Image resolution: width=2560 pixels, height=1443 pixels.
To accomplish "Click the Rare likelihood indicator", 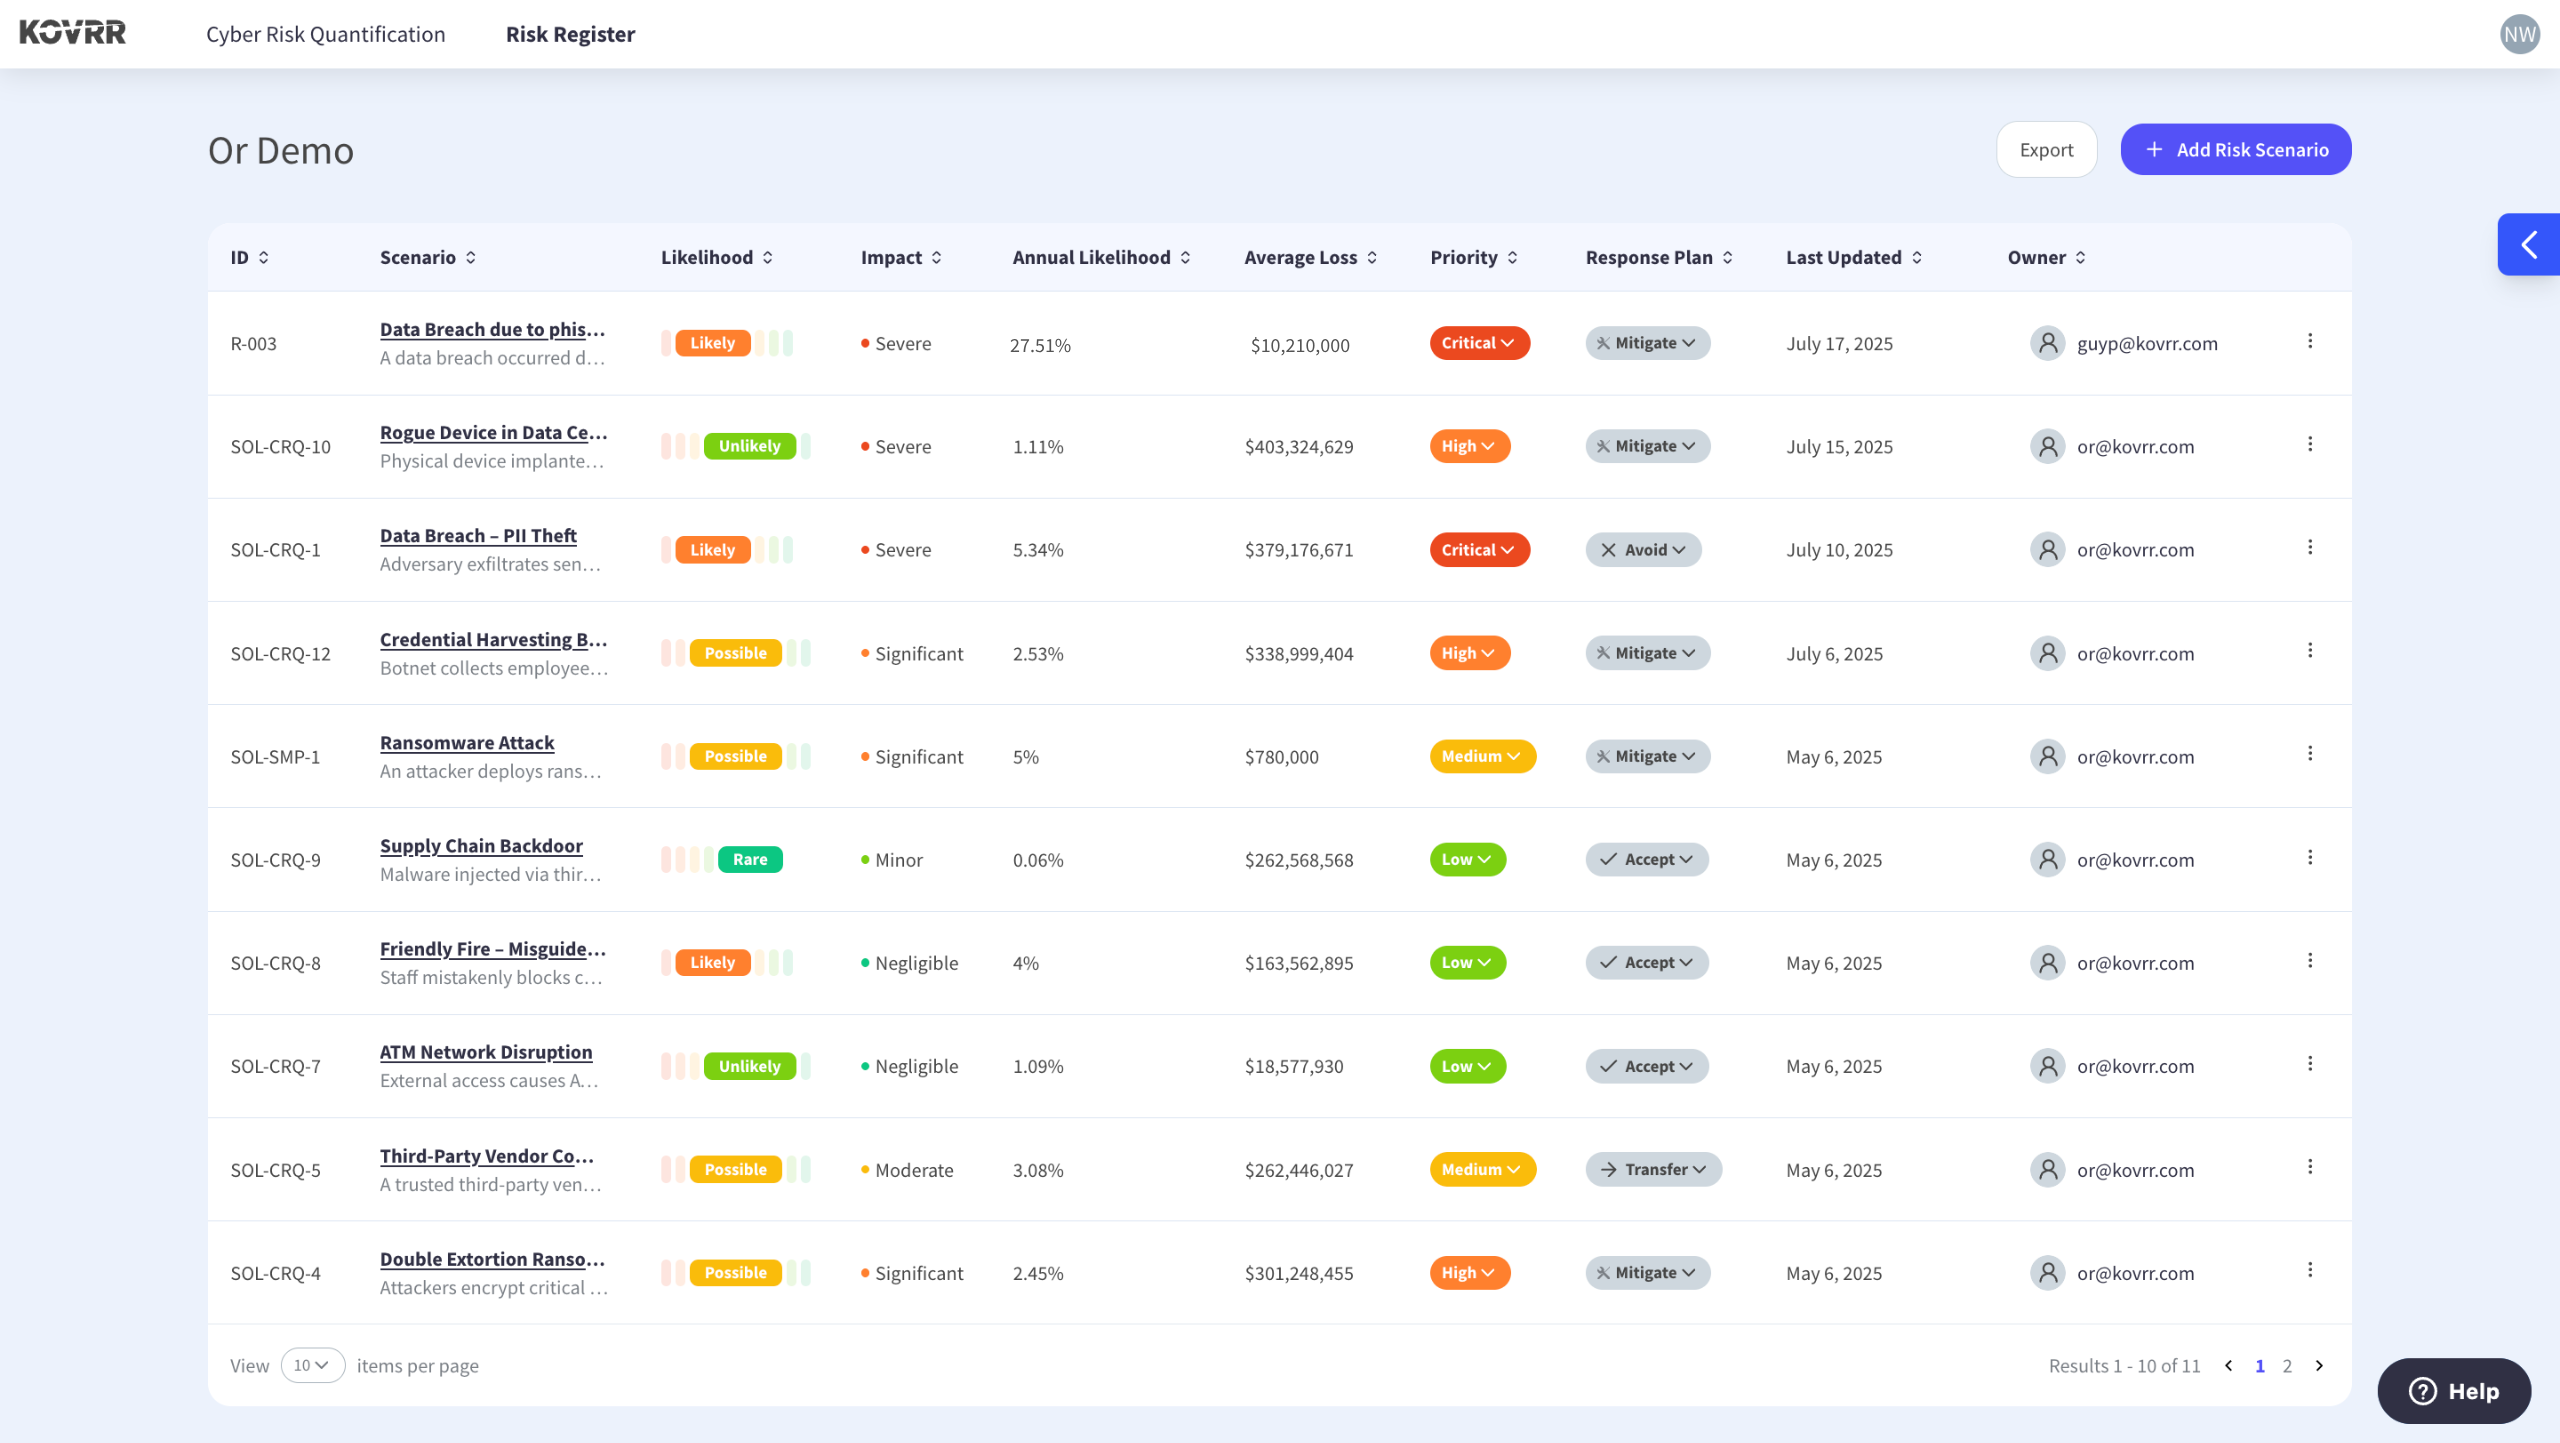I will point(749,859).
